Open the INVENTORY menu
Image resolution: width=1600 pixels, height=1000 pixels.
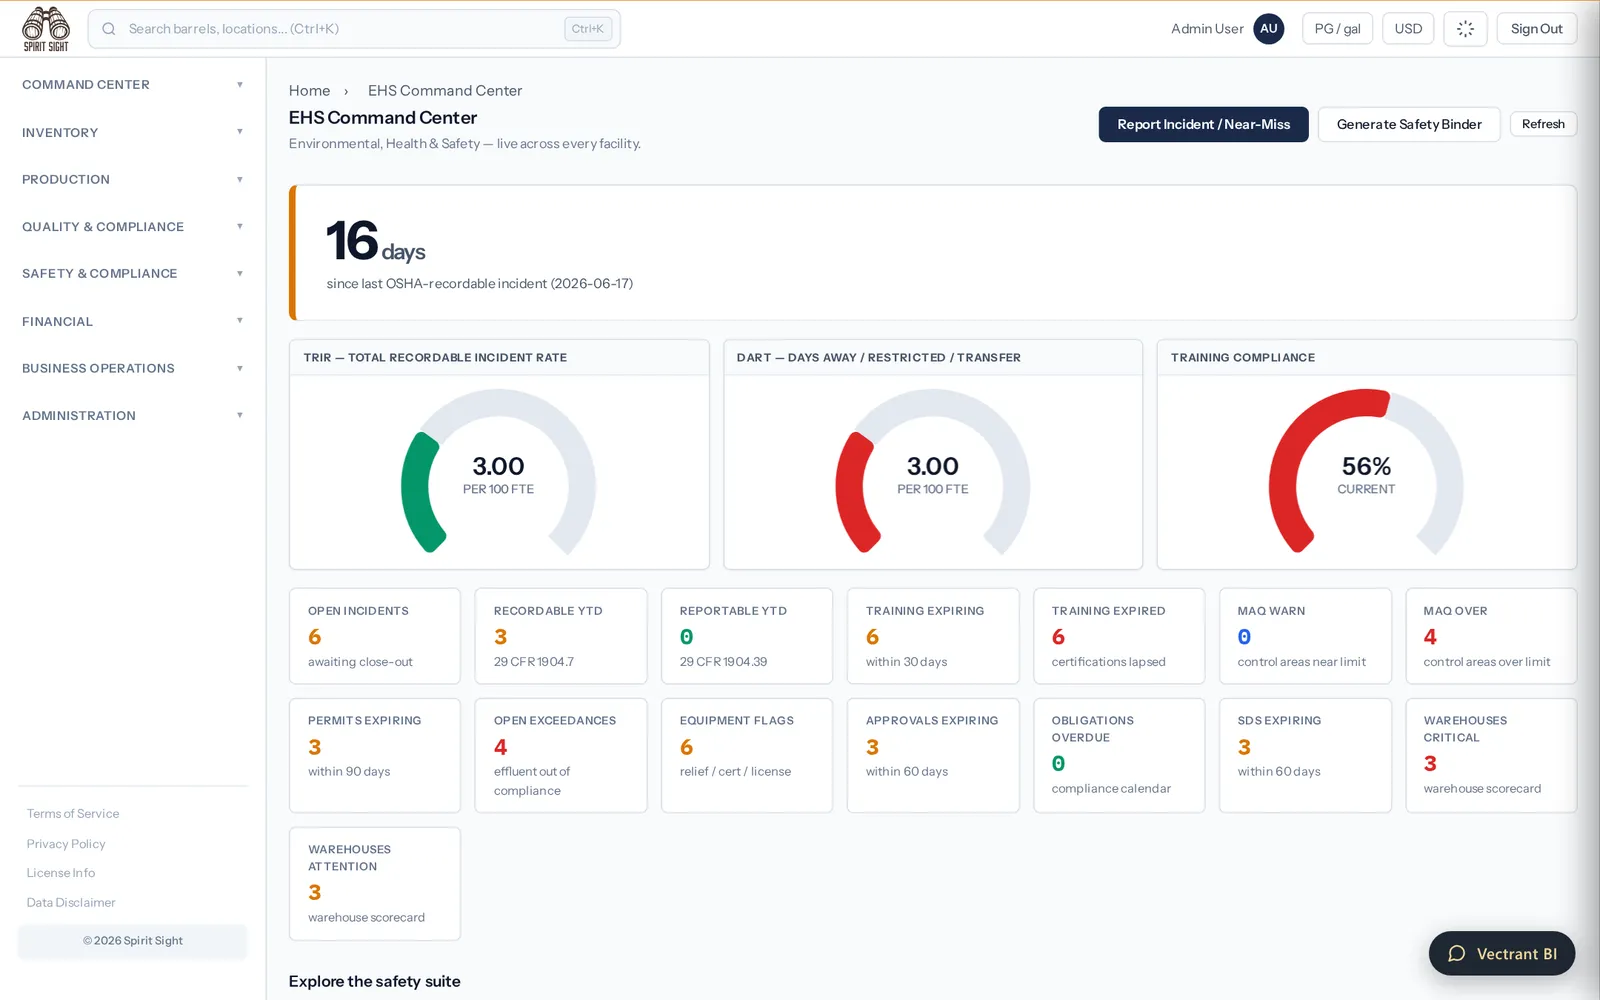(x=132, y=132)
